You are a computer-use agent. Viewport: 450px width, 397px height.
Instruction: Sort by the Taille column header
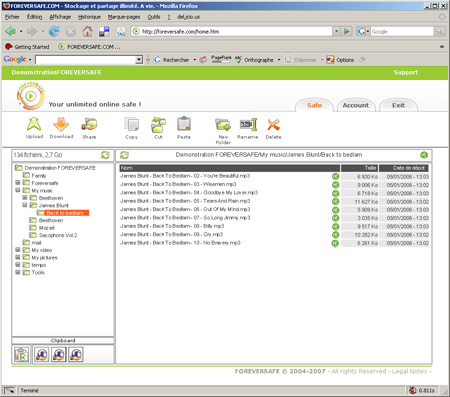tap(360, 168)
